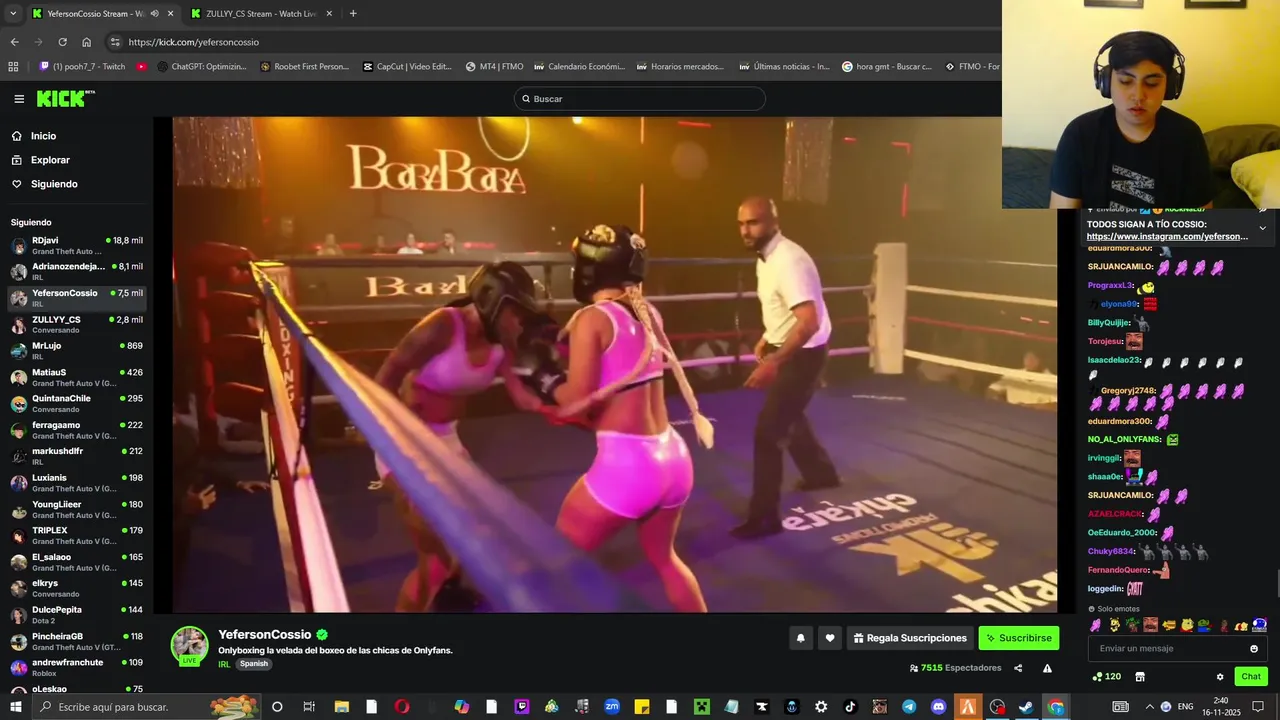Open ZULLYY_CS channel in following list
1280x720 pixels.
(x=76, y=324)
